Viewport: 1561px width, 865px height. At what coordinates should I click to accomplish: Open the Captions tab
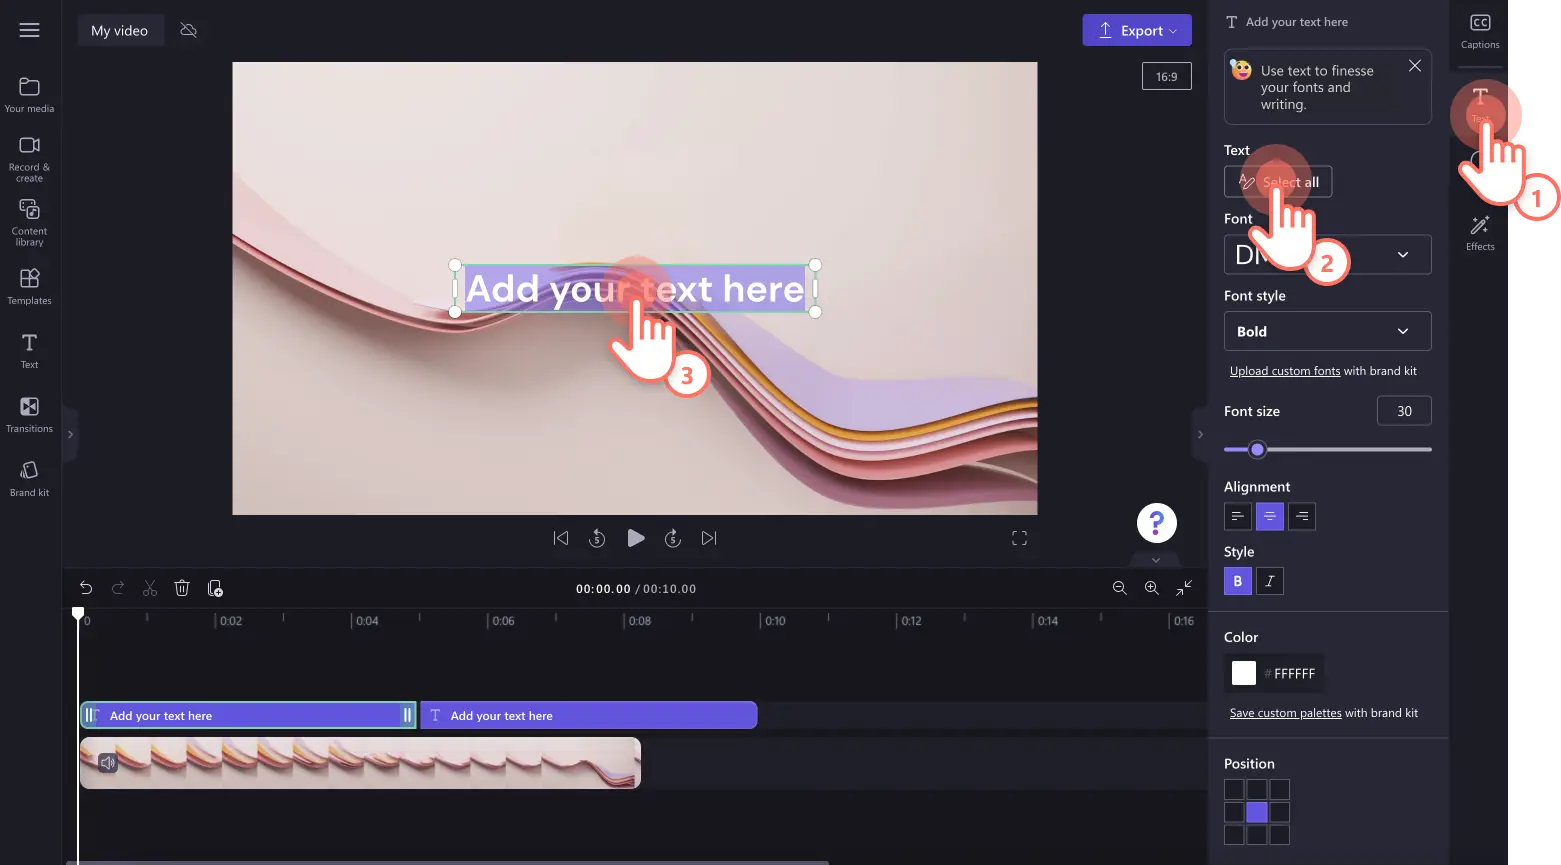[x=1480, y=31]
